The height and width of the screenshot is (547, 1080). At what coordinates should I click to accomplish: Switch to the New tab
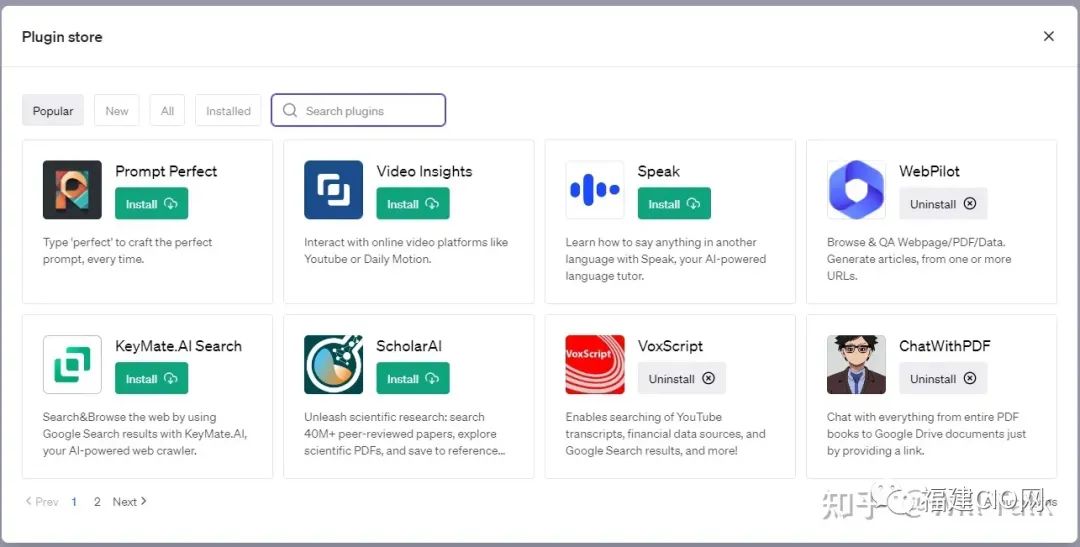point(117,111)
